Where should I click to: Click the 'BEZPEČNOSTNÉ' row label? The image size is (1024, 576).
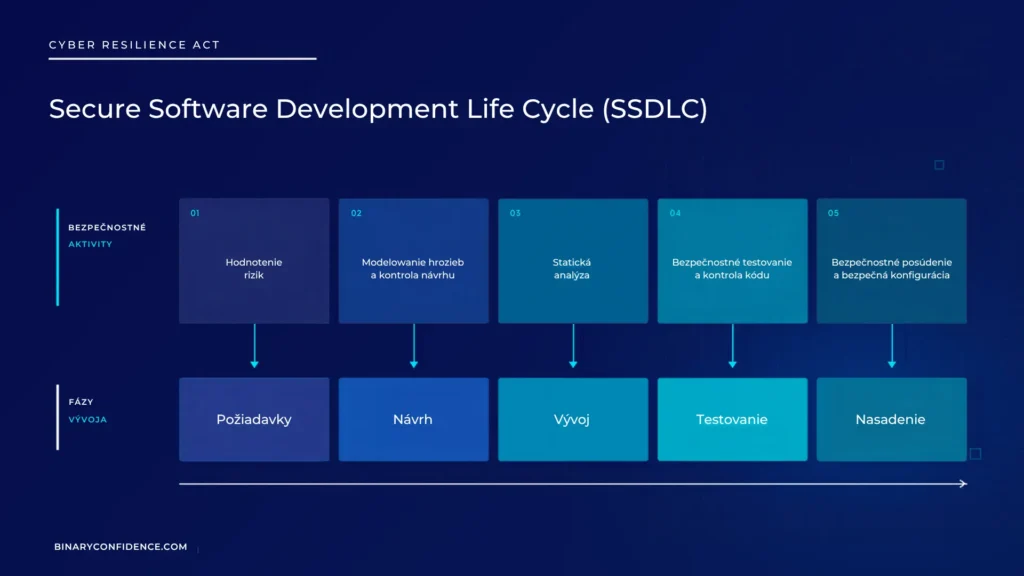(x=107, y=227)
